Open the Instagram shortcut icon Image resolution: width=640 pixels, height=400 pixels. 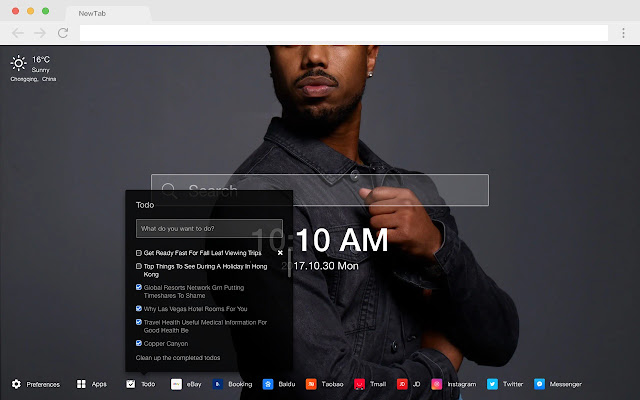click(x=437, y=384)
